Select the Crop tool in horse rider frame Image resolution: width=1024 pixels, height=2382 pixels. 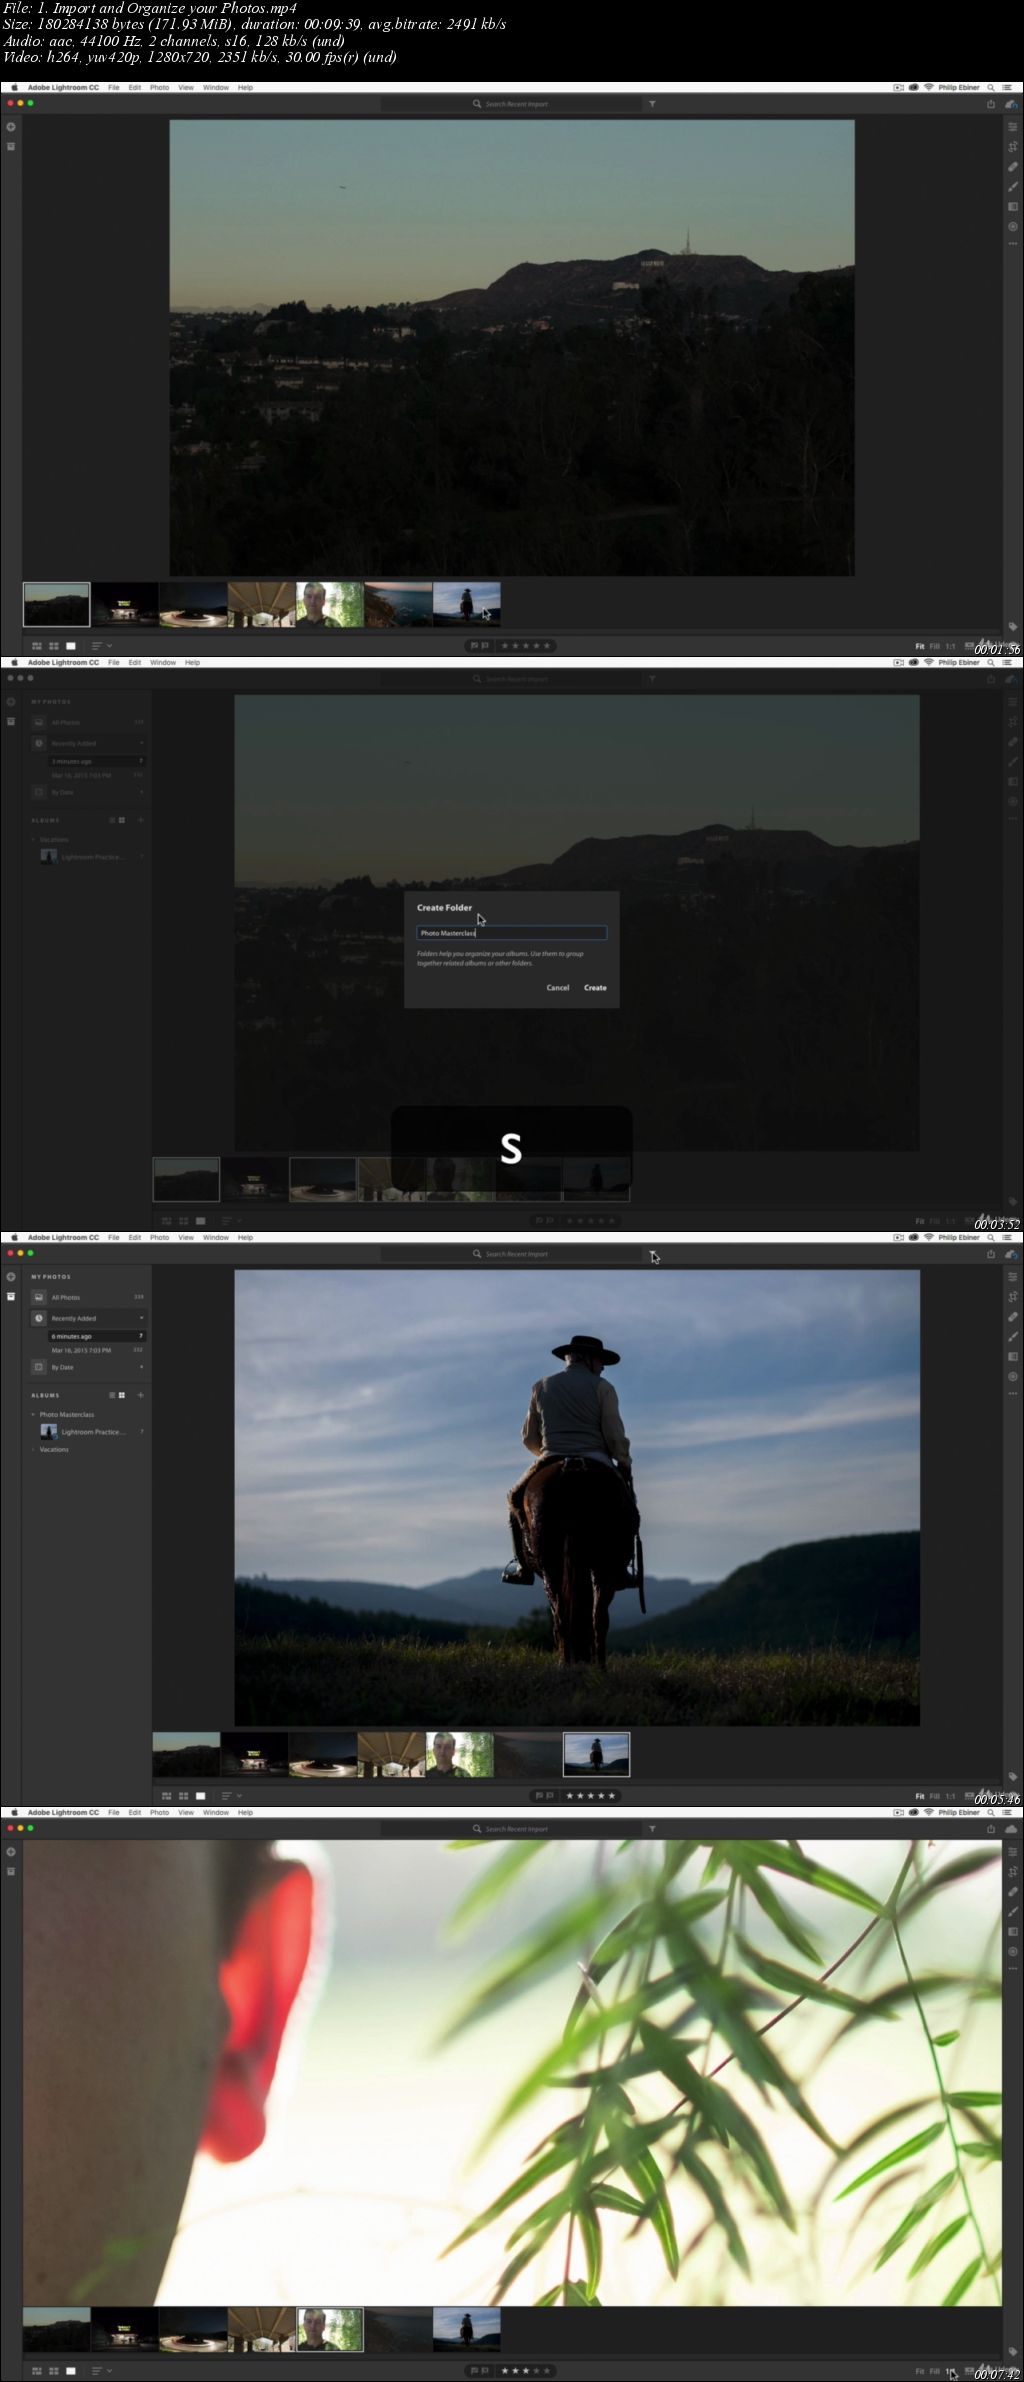(1012, 1297)
